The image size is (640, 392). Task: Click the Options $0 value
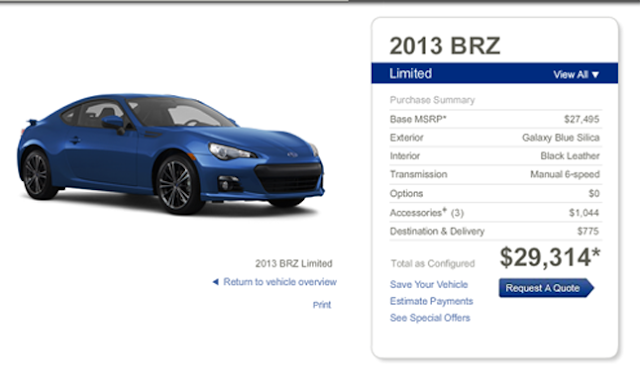(x=594, y=194)
